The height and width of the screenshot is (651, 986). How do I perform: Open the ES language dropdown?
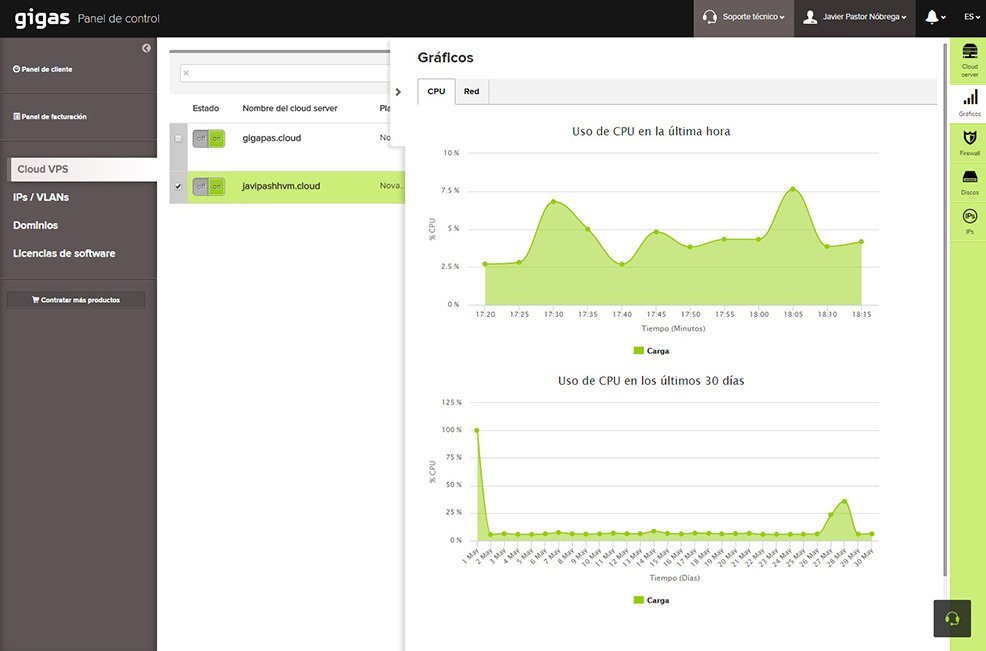(x=969, y=17)
